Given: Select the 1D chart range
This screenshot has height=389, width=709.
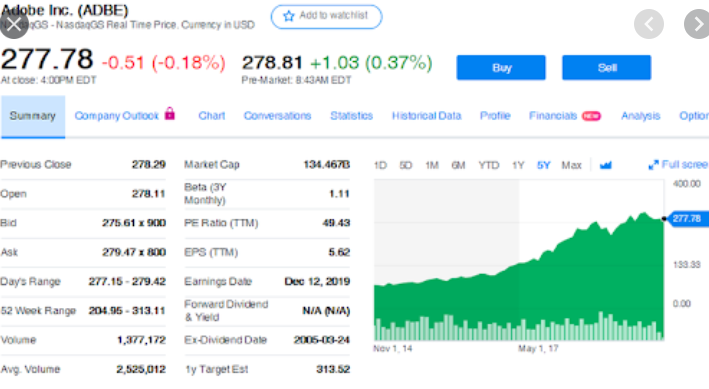Looking at the screenshot, I should tap(380, 165).
